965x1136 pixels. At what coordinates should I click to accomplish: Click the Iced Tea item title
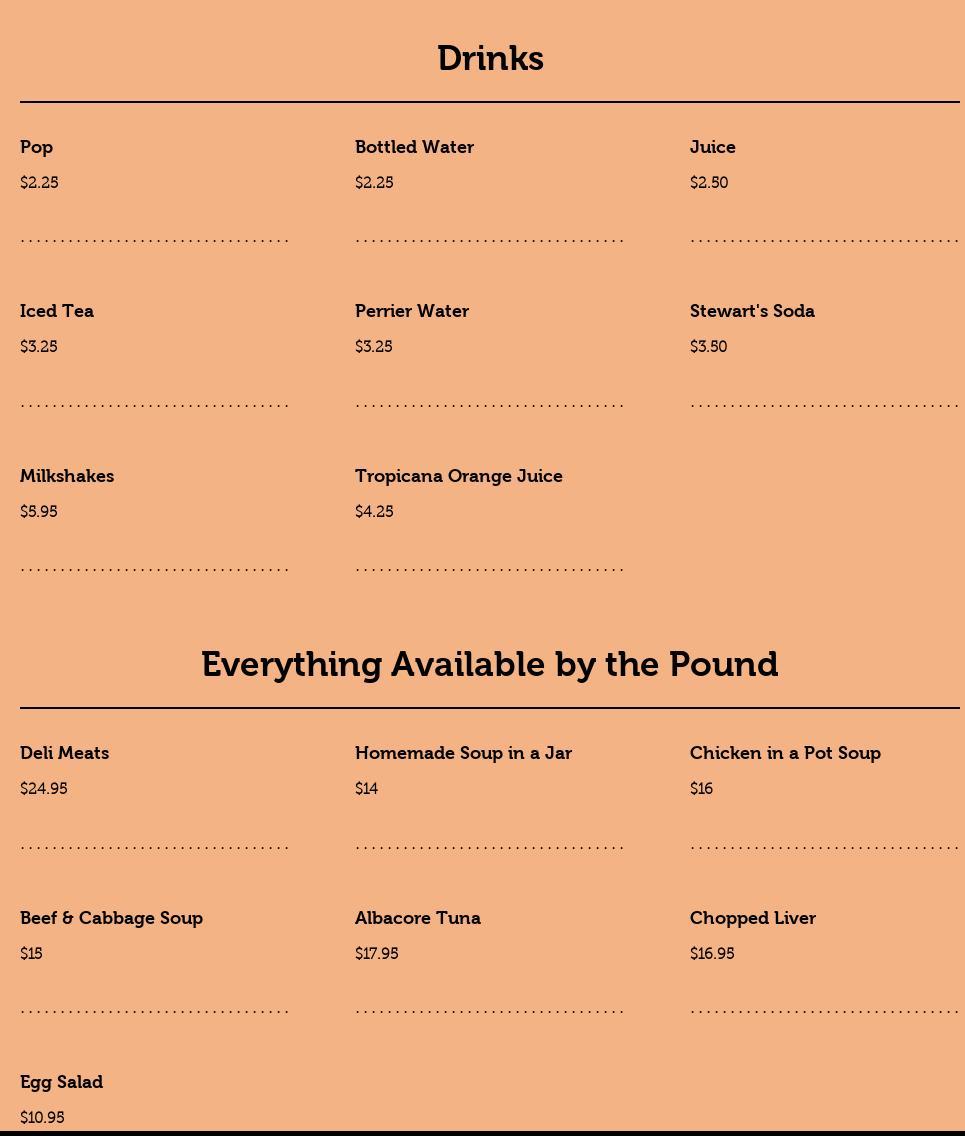(57, 311)
